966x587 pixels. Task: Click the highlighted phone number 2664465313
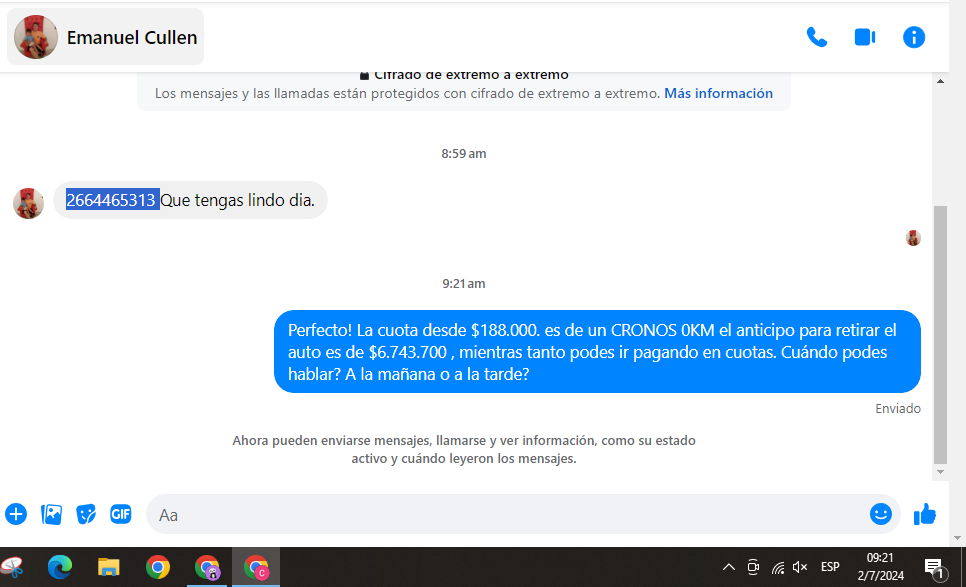[112, 200]
